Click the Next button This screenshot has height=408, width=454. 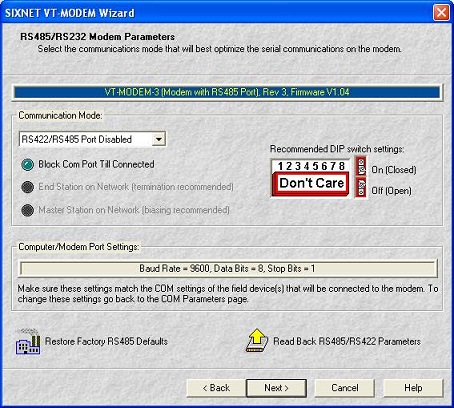point(276,388)
